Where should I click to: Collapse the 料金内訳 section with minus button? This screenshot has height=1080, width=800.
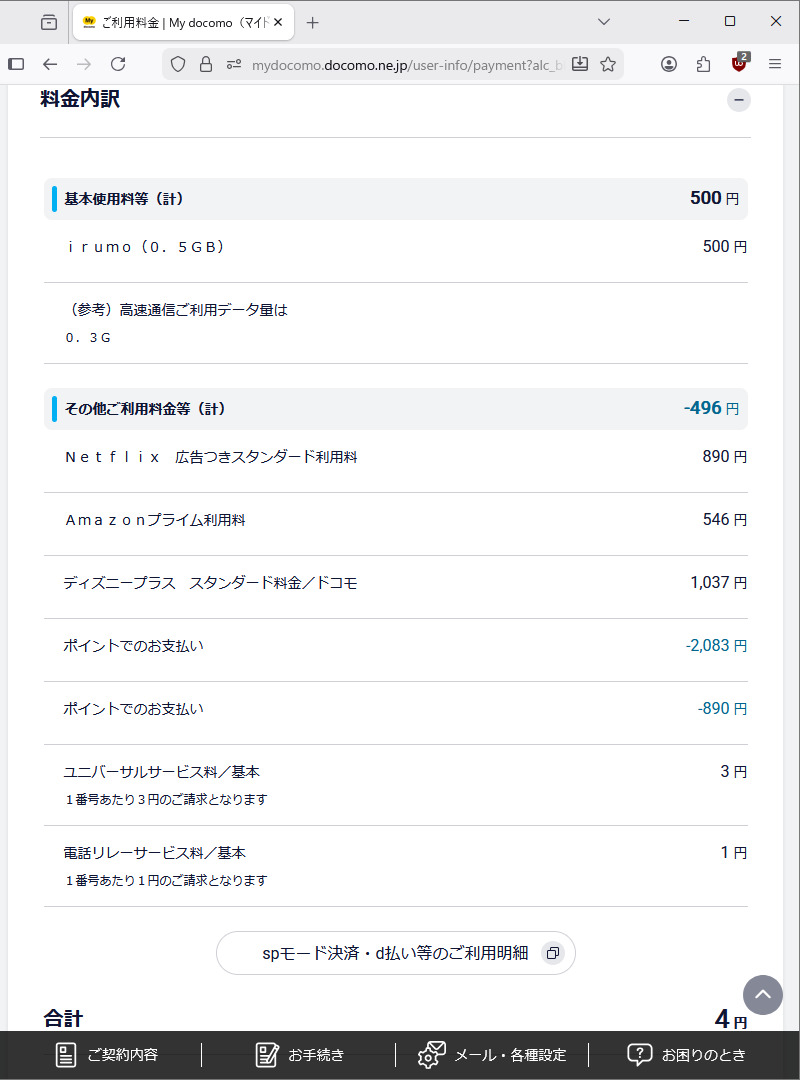(738, 99)
